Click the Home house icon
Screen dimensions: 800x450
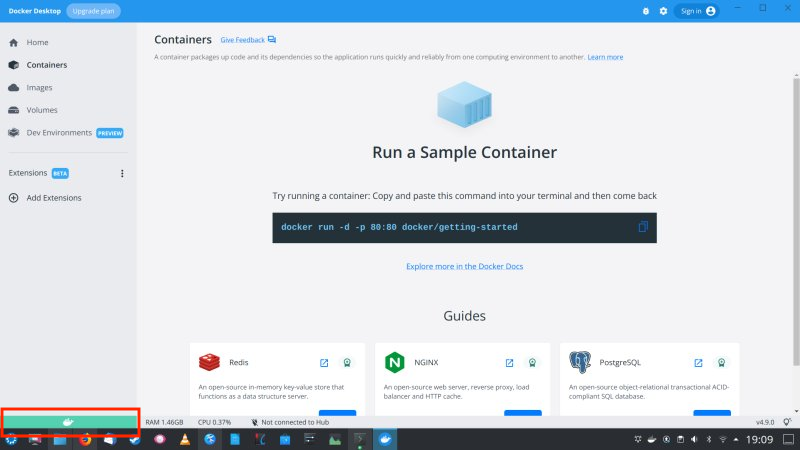click(x=14, y=42)
